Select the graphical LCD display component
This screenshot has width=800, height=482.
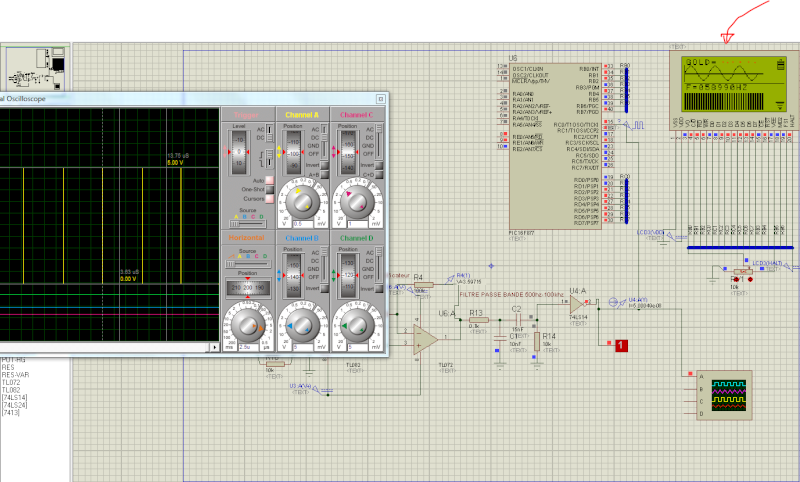point(734,90)
